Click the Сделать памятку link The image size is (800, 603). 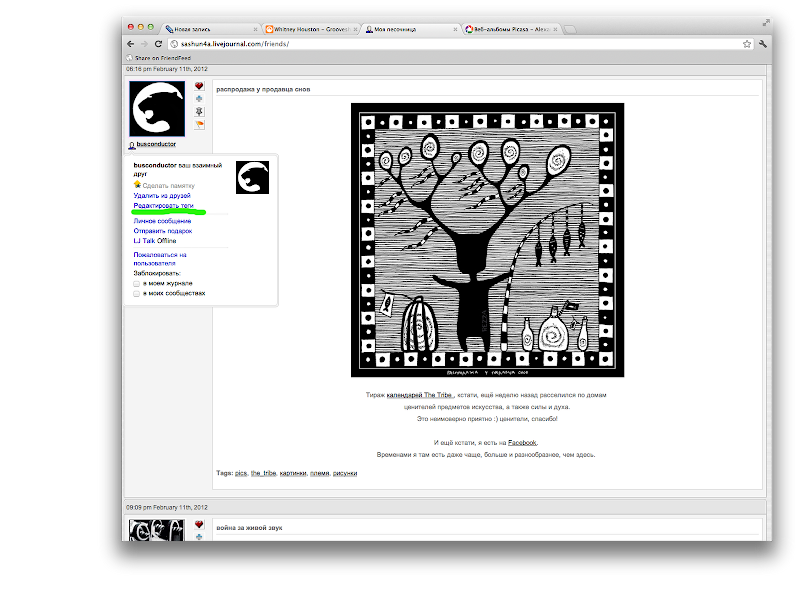coord(168,186)
